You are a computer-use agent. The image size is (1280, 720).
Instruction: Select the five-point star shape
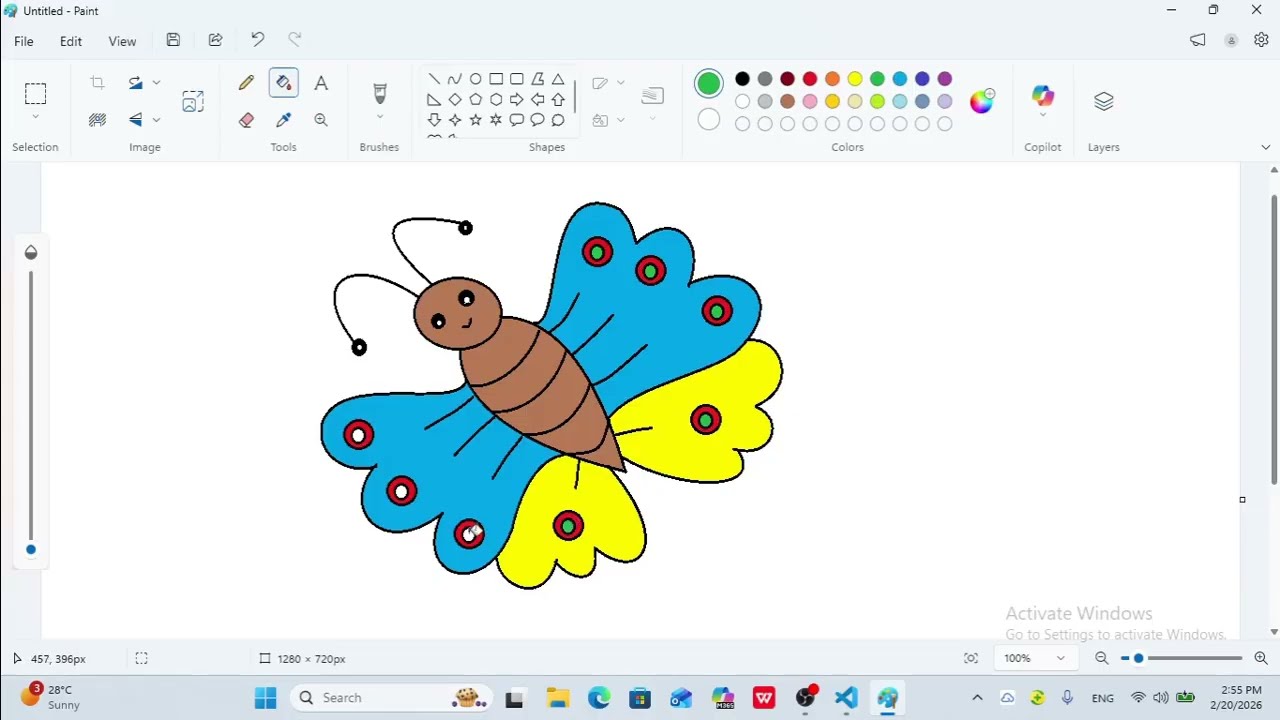[476, 120]
